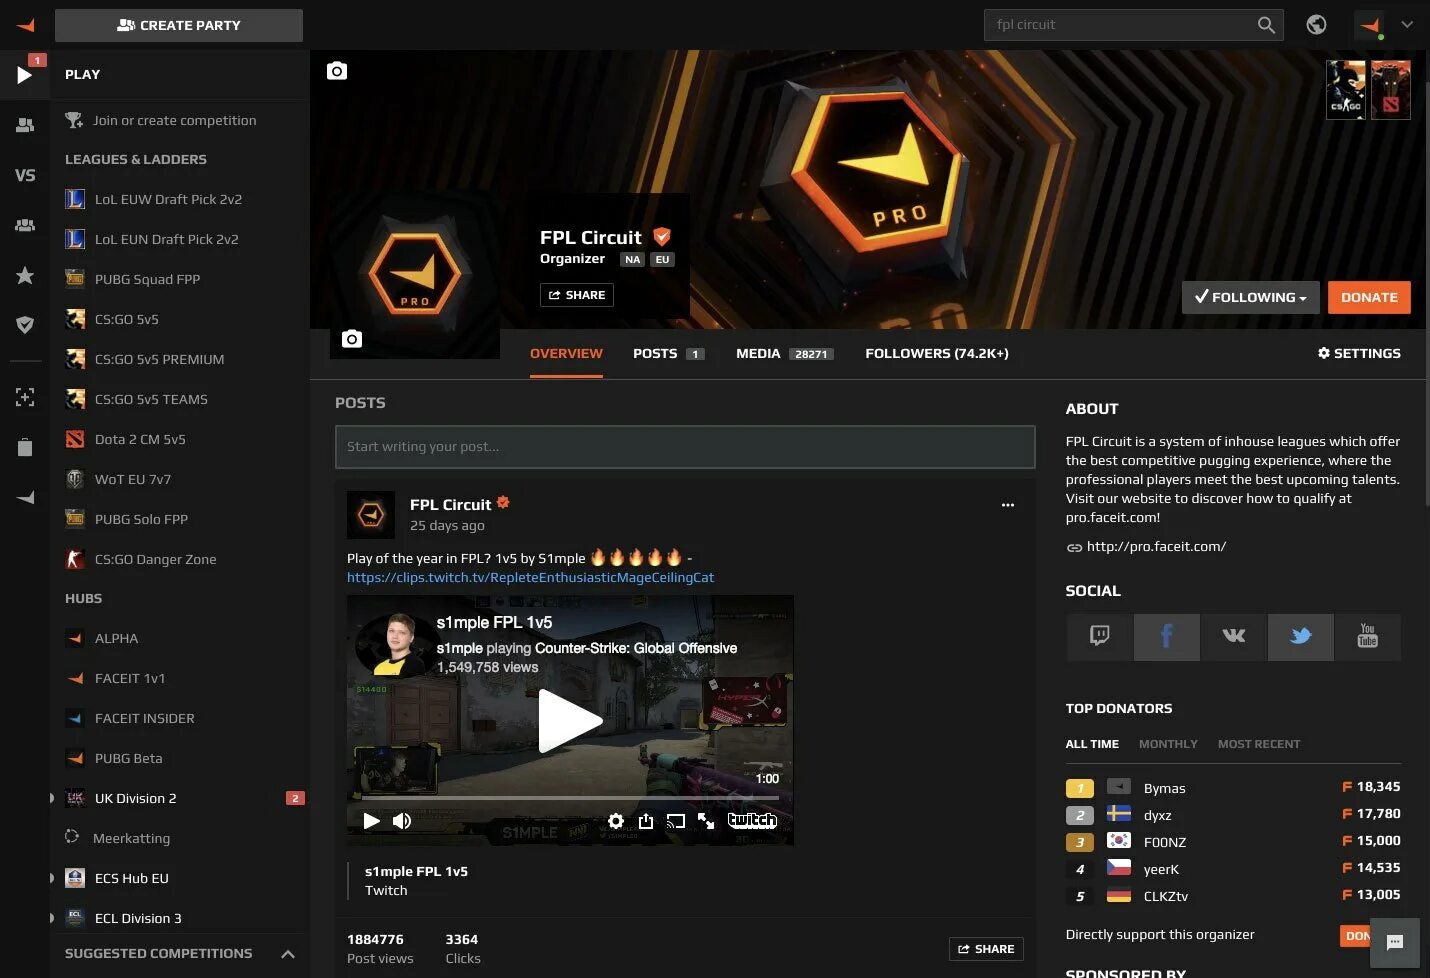Click the globe language icon in header
The height and width of the screenshot is (978, 1430).
pos(1316,25)
